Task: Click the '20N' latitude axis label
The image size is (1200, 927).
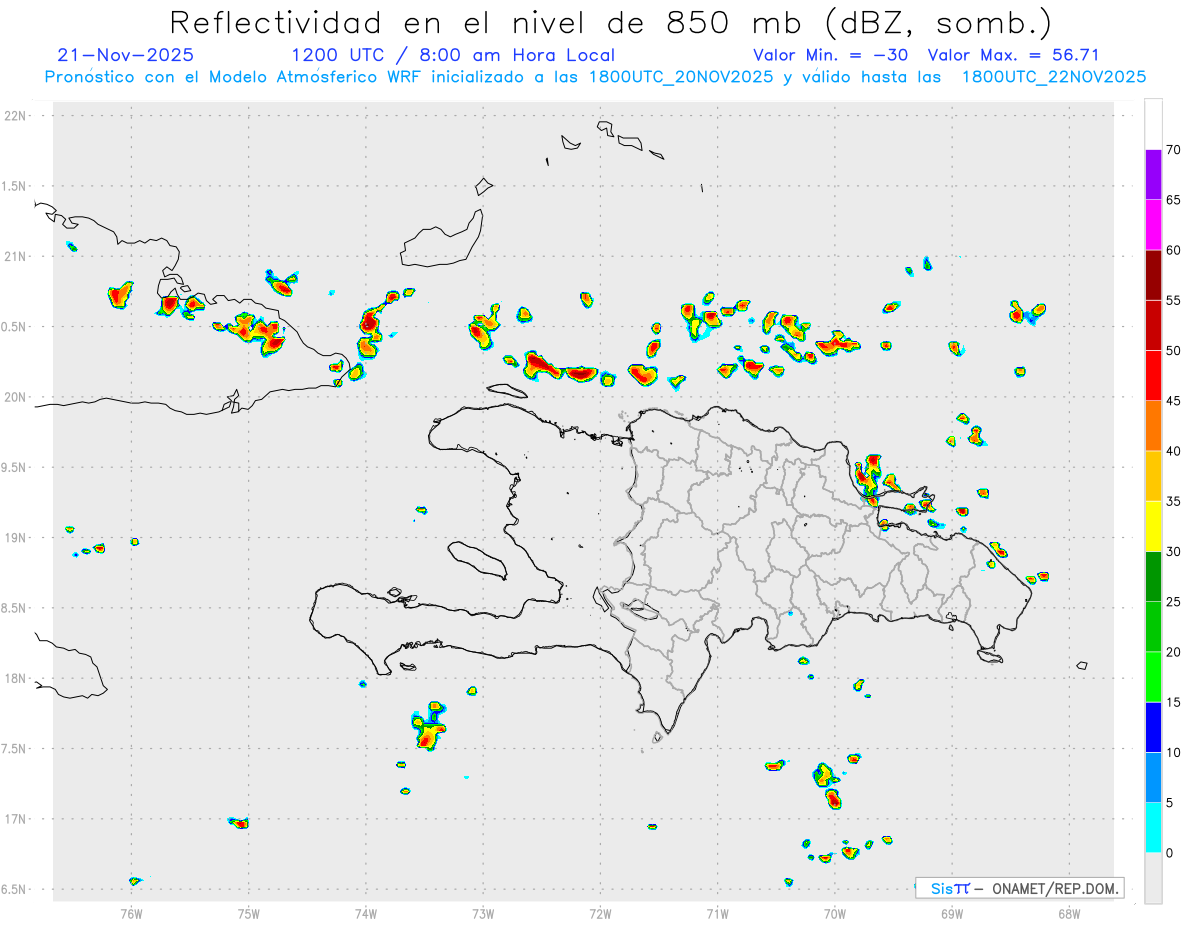Action: (x=17, y=397)
